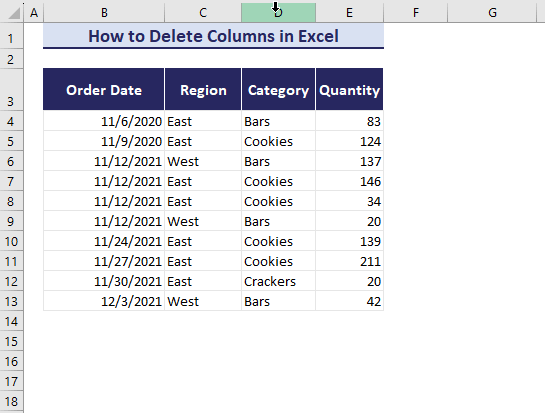
Task: Select row 10 header
Action: point(11,241)
